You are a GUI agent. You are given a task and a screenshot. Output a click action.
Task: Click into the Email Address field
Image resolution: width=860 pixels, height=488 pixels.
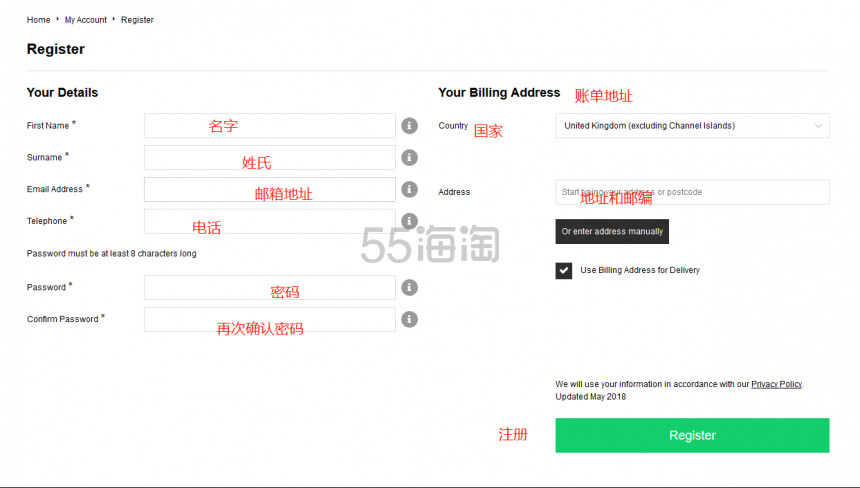[270, 189]
